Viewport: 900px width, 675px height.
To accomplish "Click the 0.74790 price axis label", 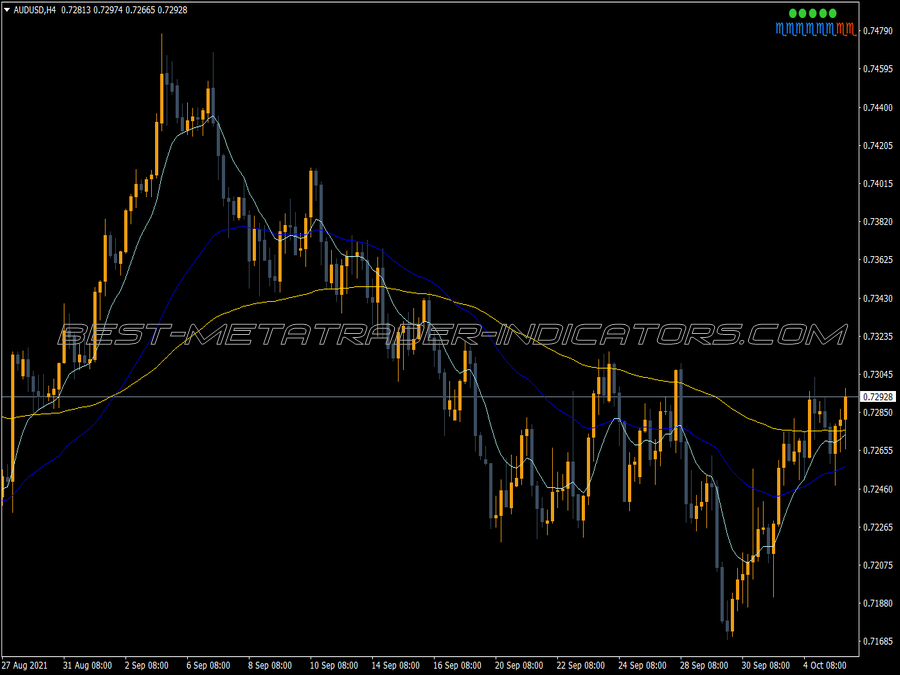I will 878,31.
